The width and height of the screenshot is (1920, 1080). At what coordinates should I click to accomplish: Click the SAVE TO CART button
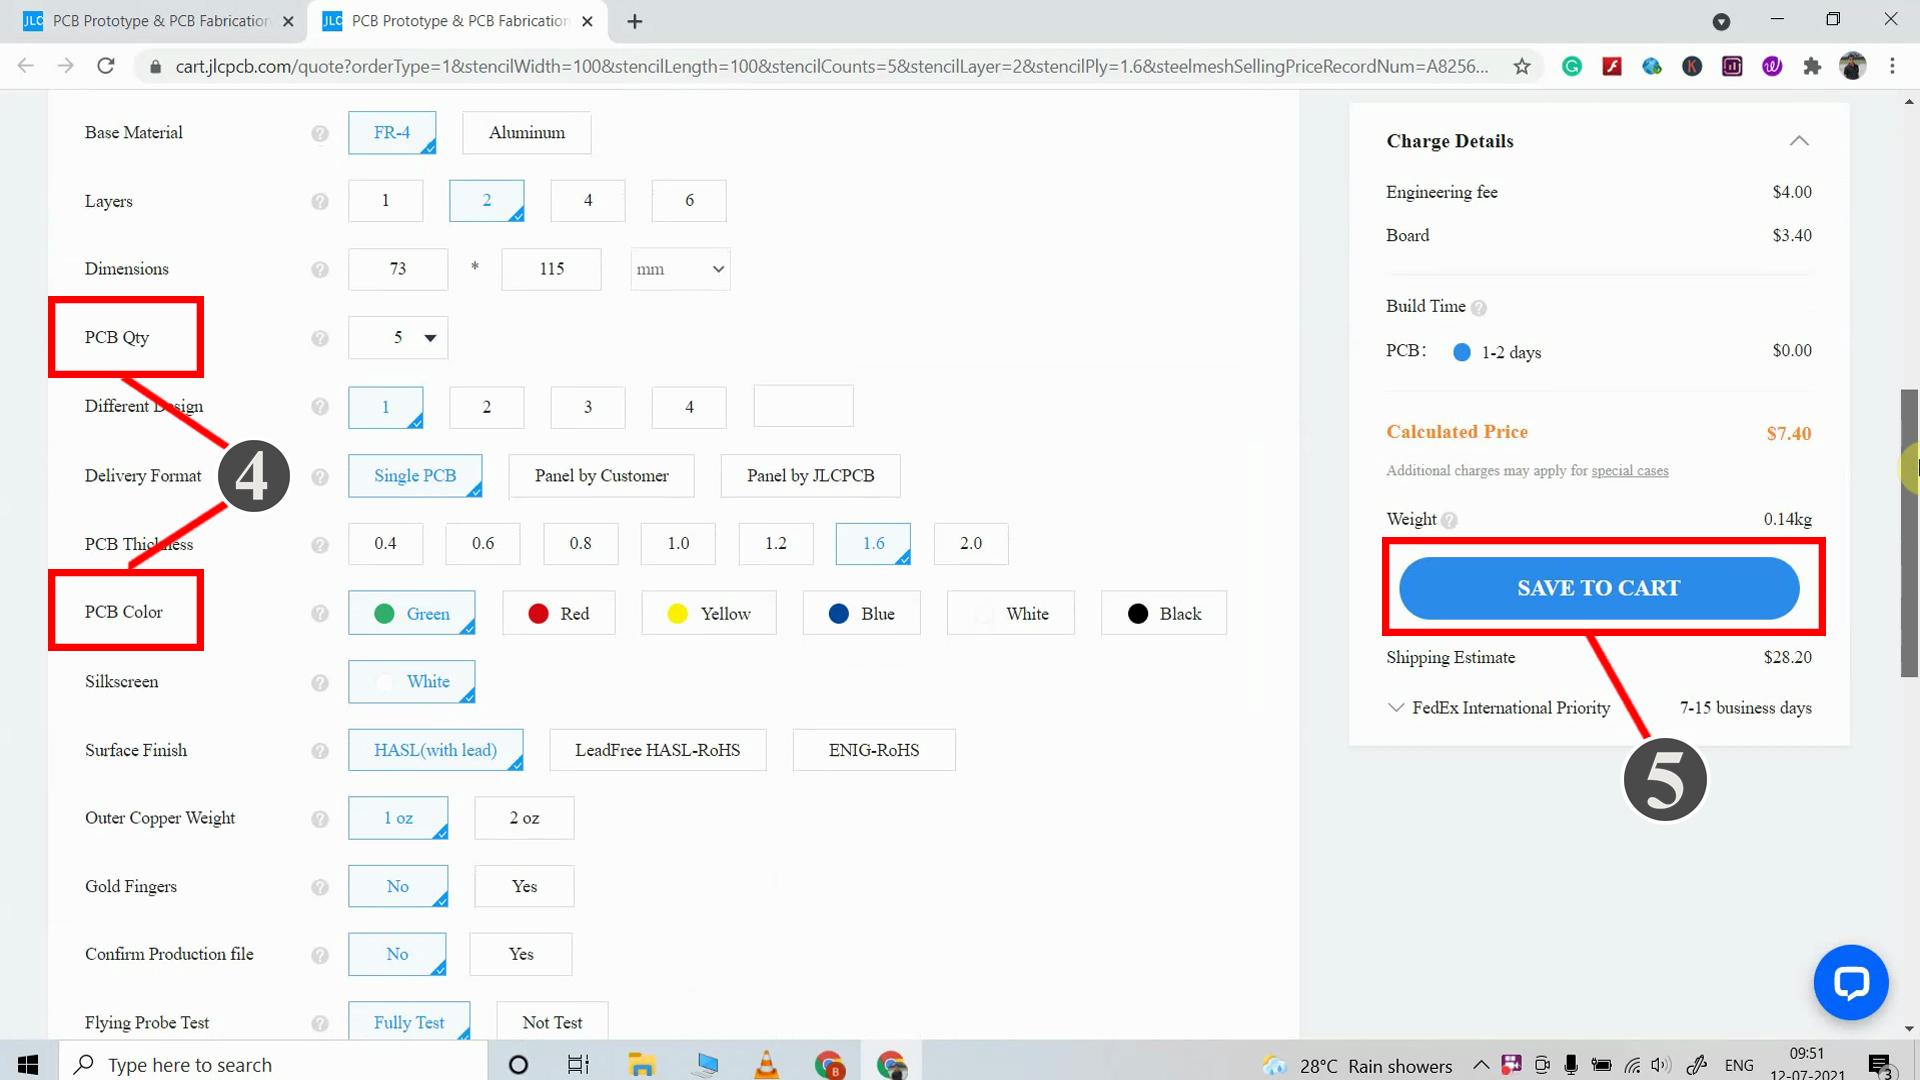pyautogui.click(x=1598, y=588)
